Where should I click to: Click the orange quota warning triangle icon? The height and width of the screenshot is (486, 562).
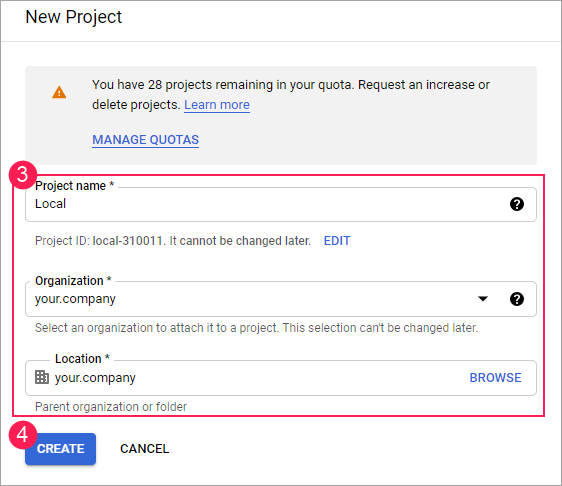pos(59,92)
